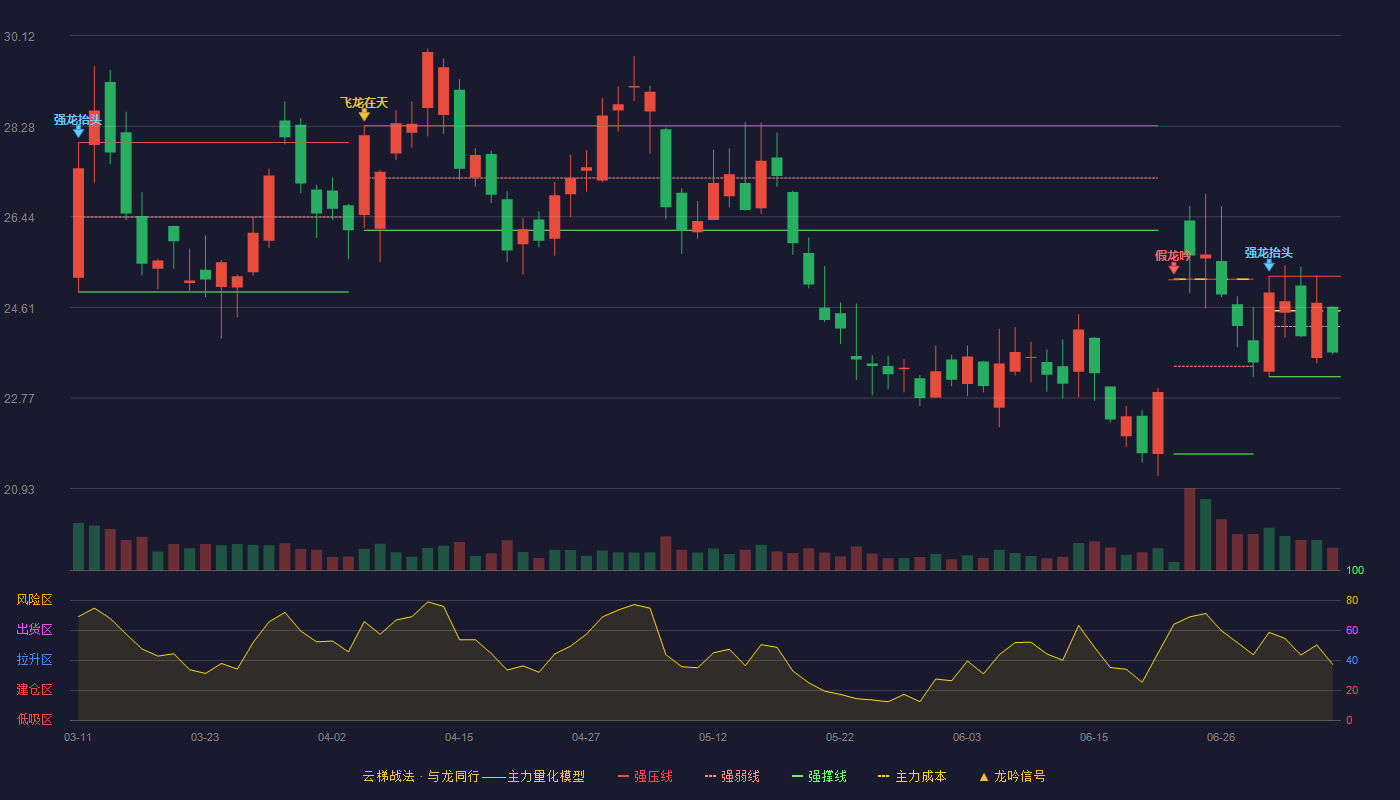Click the 24.61 price axis label
This screenshot has width=1400, height=800.
click(x=19, y=308)
